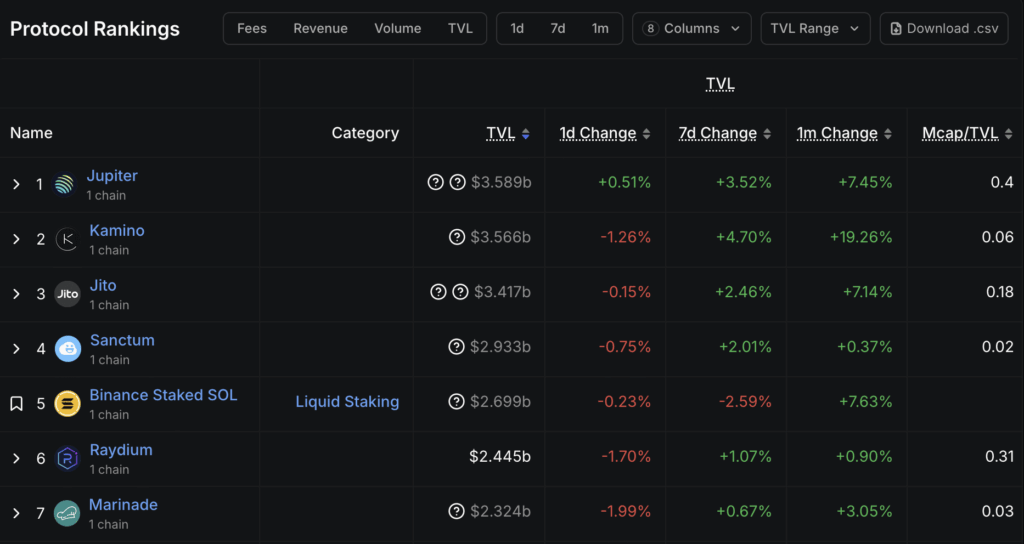
Task: Open the Liquid Staking category link
Action: pyautogui.click(x=347, y=402)
